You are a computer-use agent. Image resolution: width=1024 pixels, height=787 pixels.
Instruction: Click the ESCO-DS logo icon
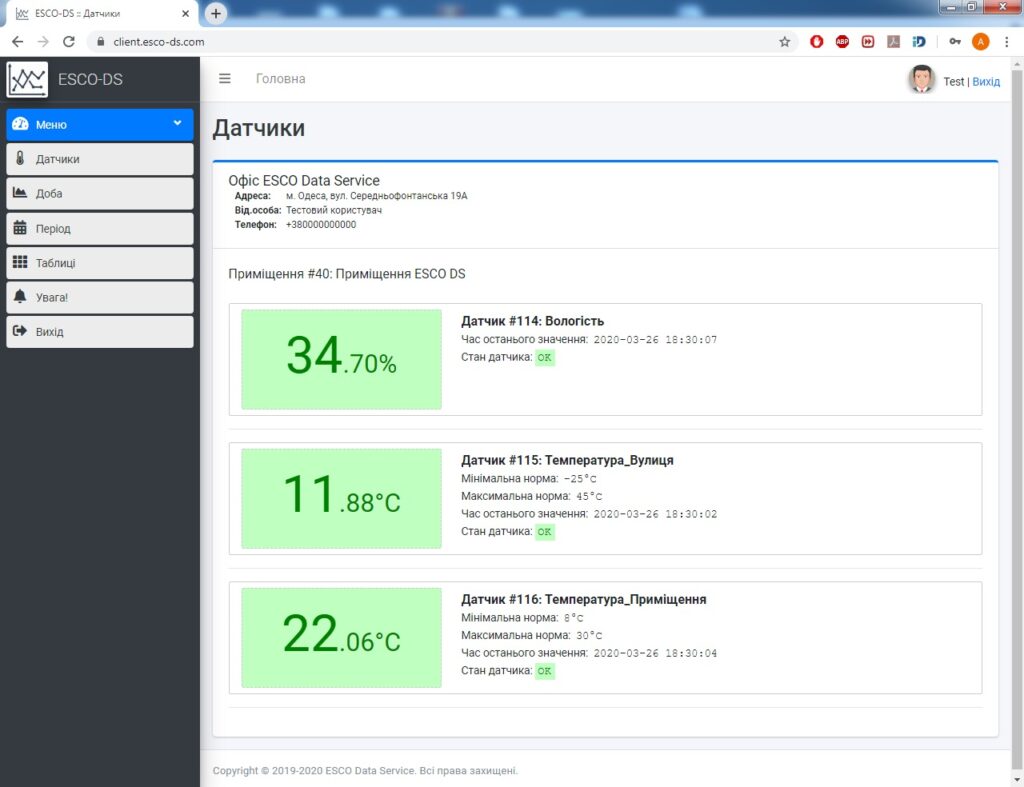[x=27, y=80]
